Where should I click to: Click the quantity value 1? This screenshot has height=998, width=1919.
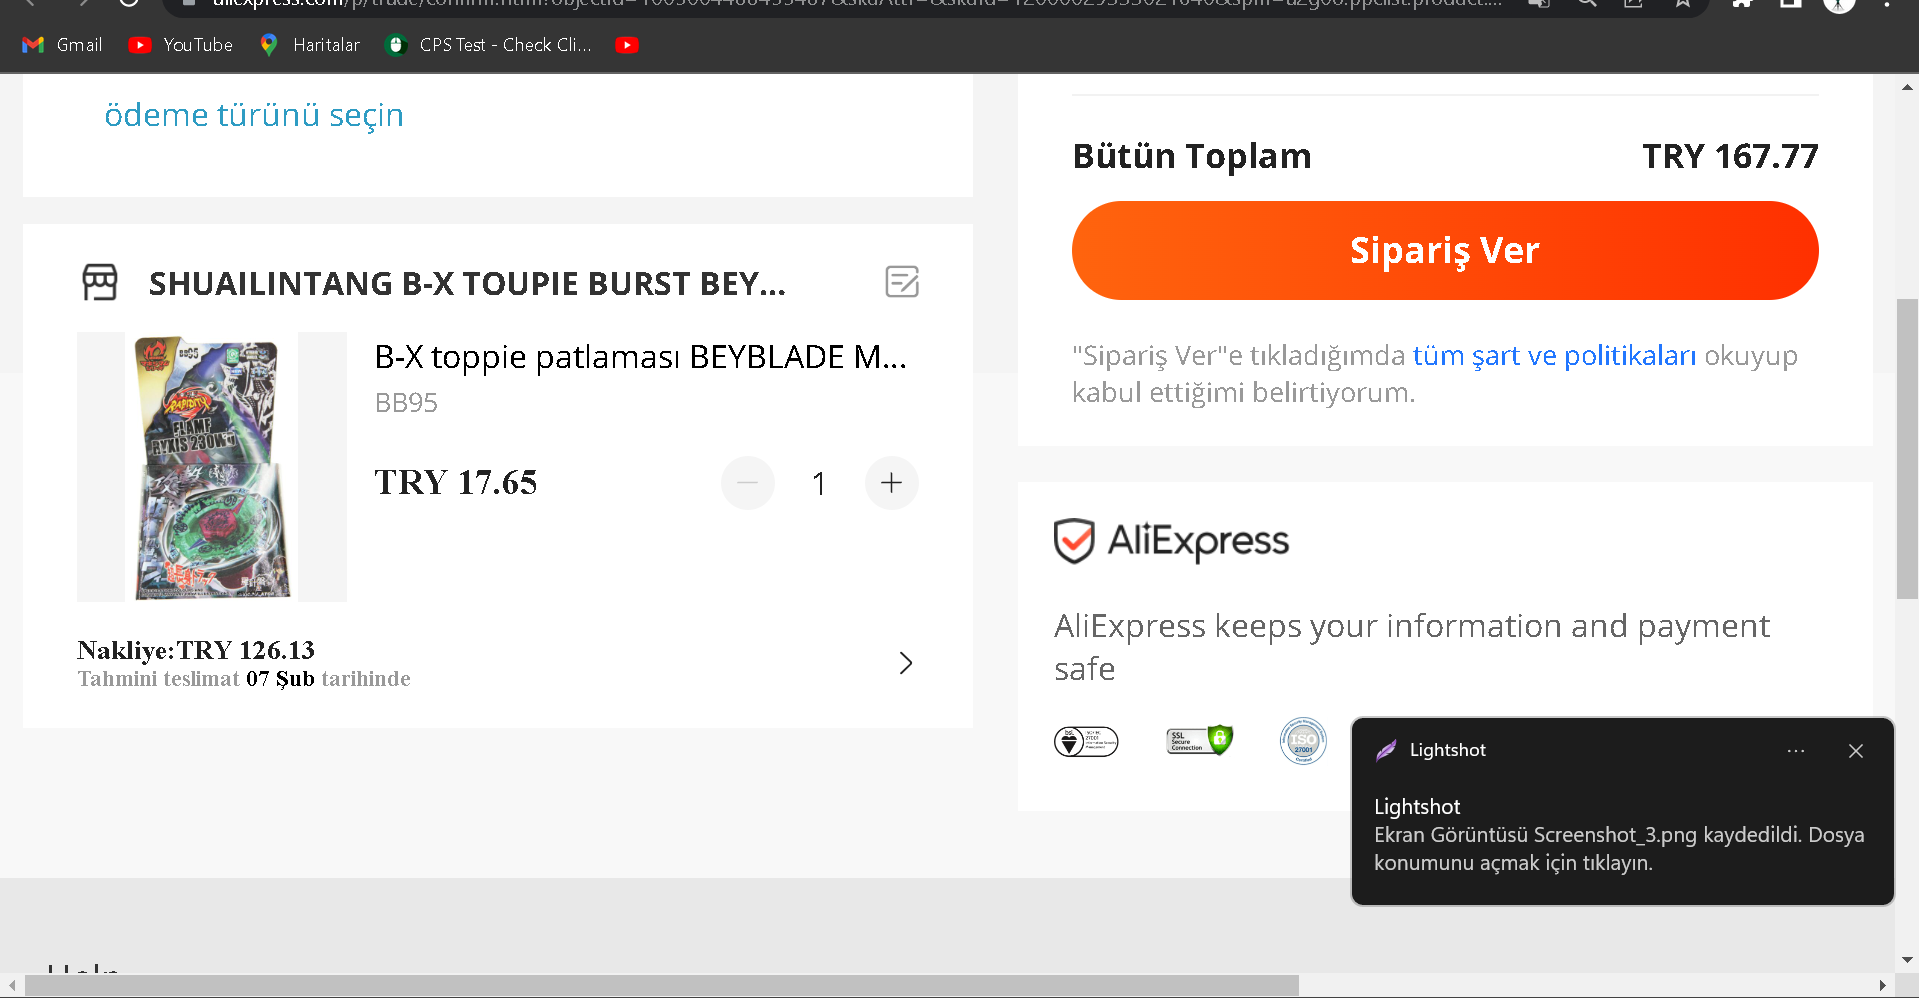click(x=819, y=484)
